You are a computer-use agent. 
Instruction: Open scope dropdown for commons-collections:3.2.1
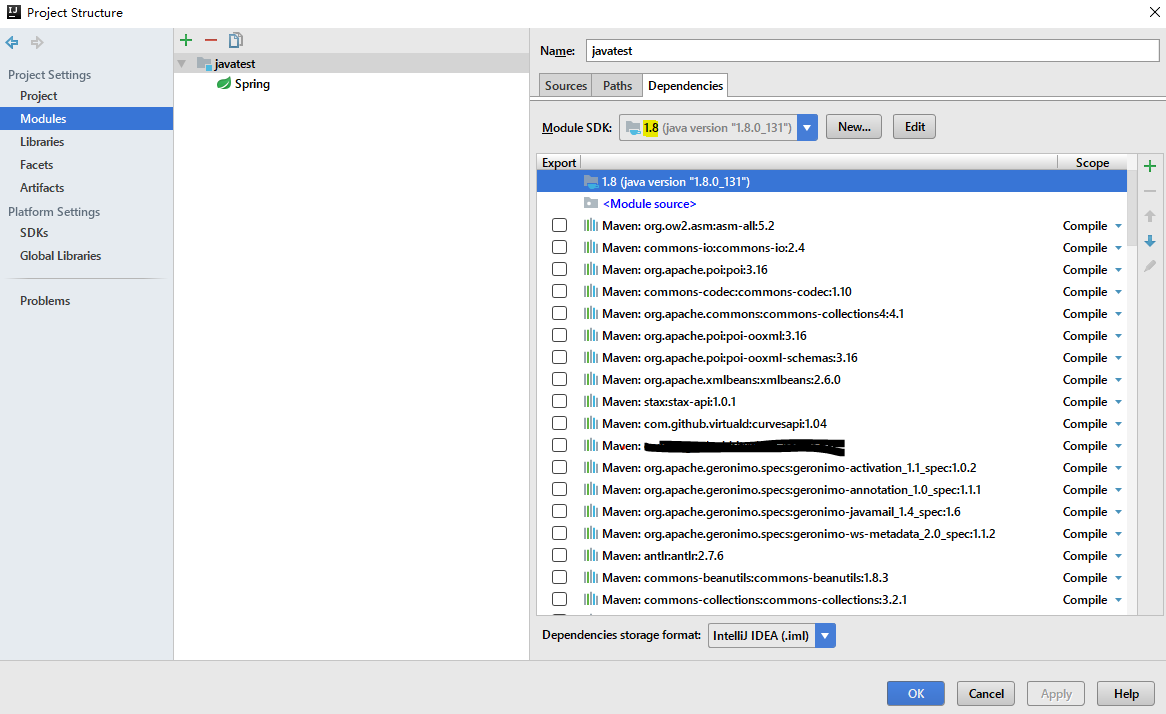coord(1118,600)
